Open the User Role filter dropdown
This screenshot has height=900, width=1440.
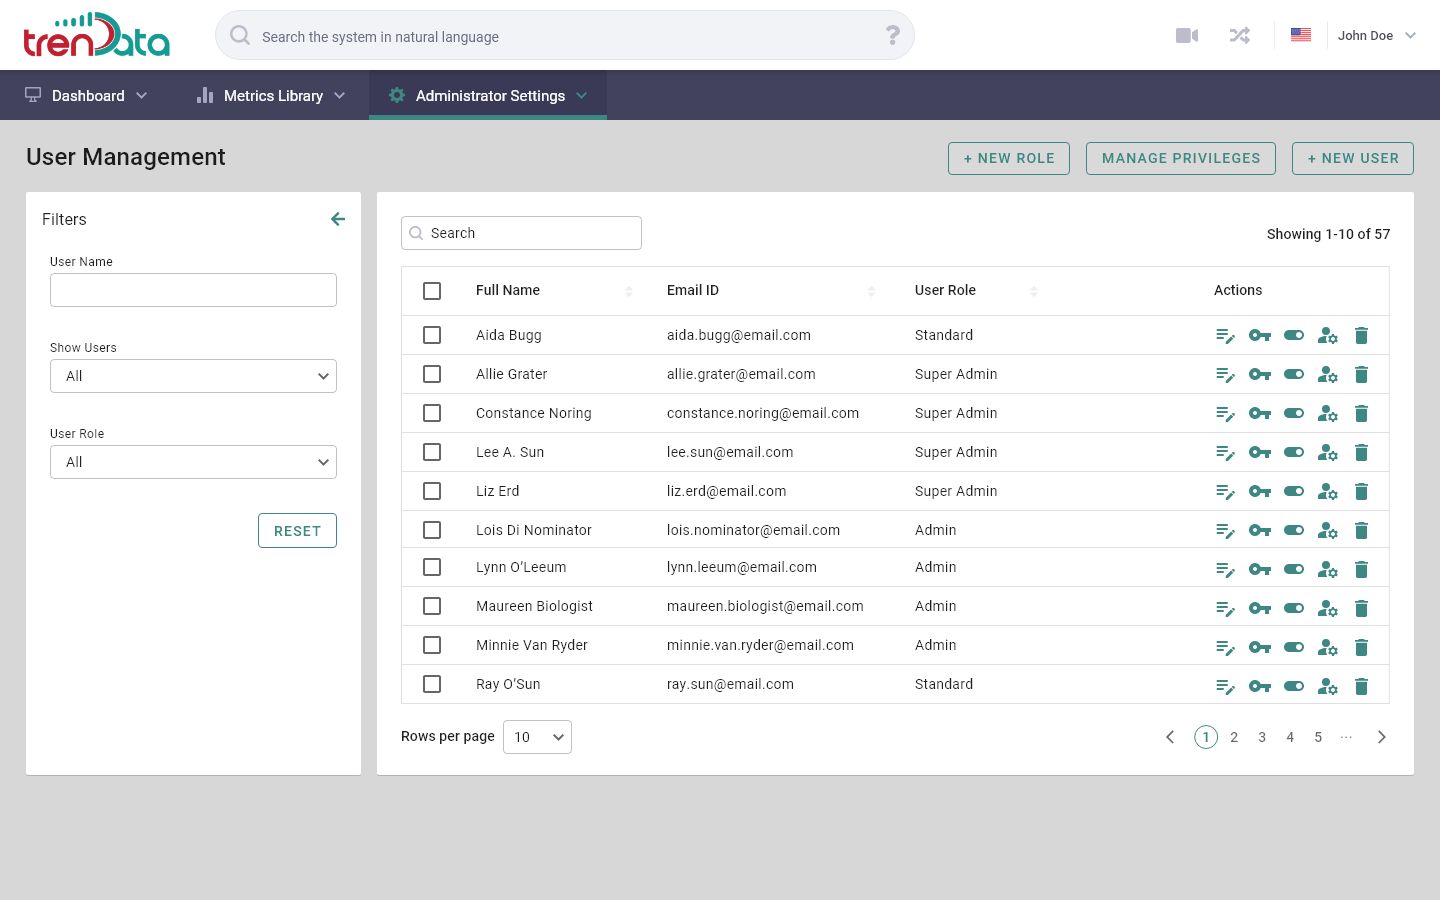(x=193, y=462)
